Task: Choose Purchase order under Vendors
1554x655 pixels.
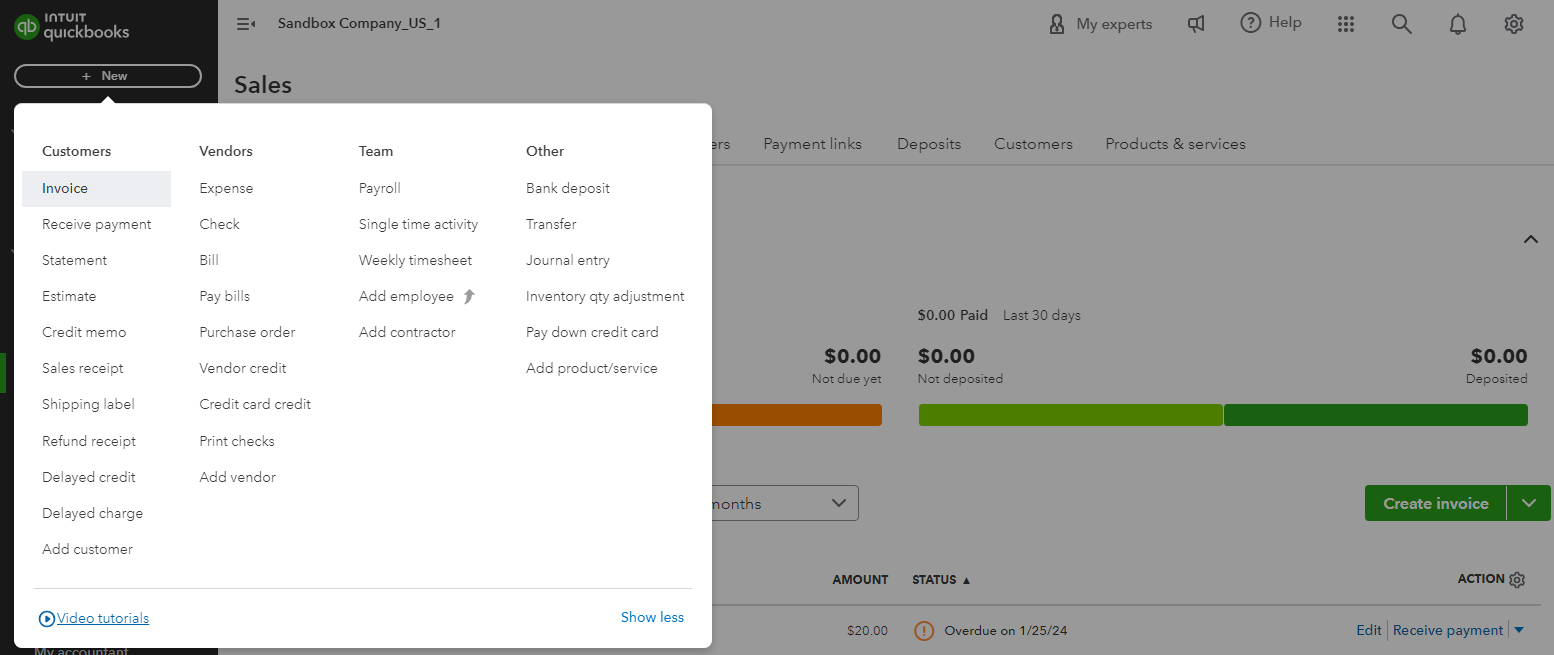Action: point(247,331)
